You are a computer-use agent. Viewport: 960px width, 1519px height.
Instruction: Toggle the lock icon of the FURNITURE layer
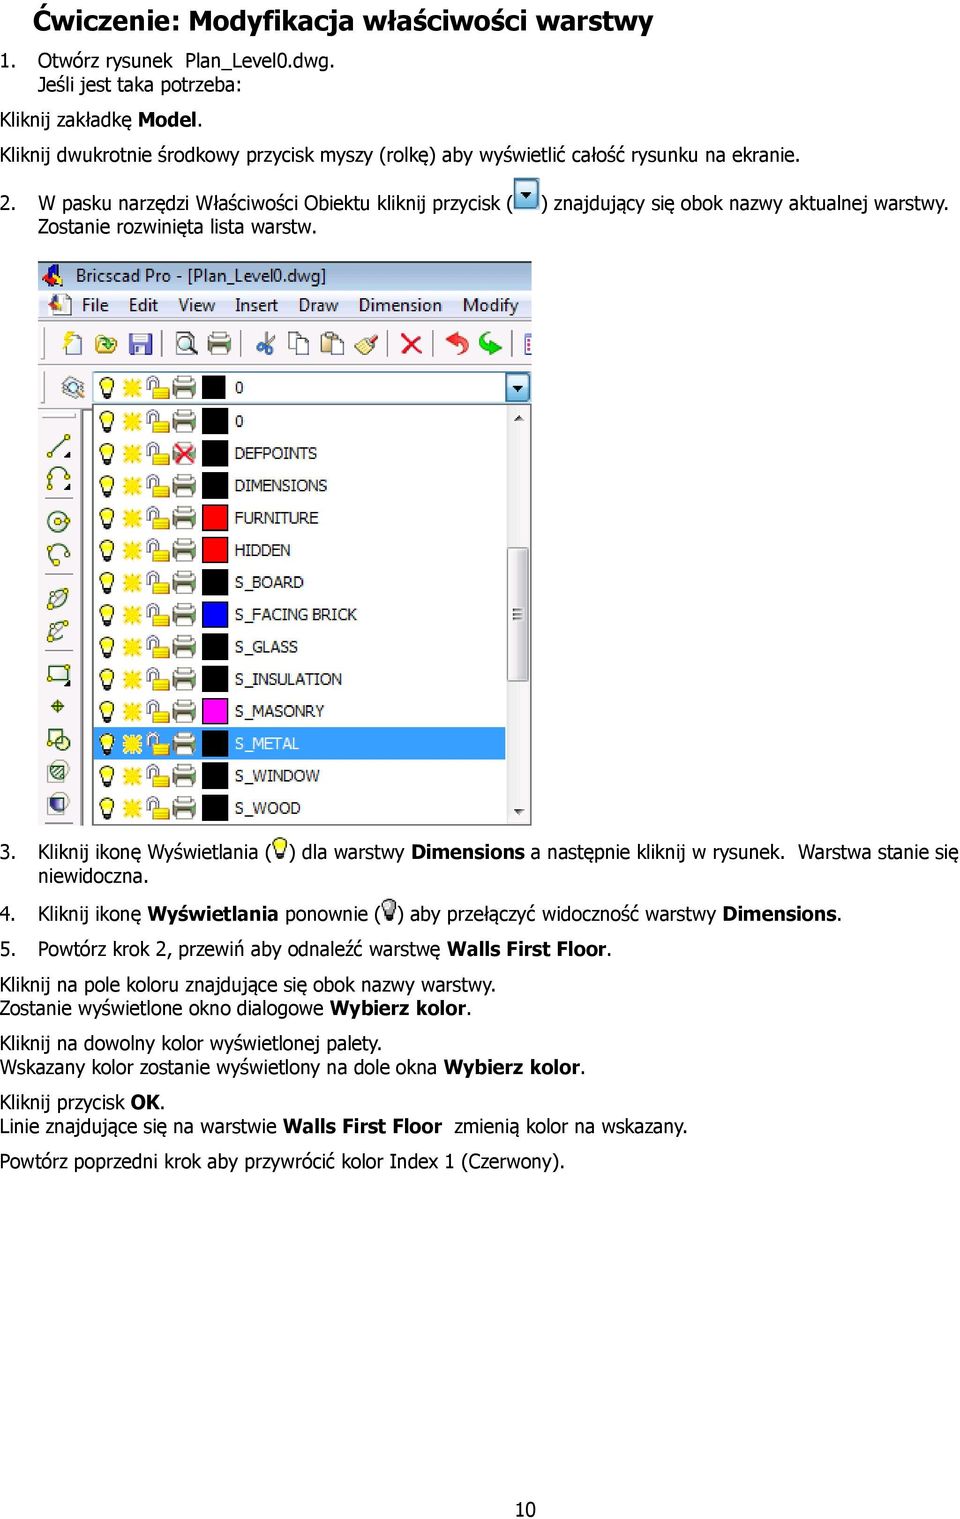158,517
